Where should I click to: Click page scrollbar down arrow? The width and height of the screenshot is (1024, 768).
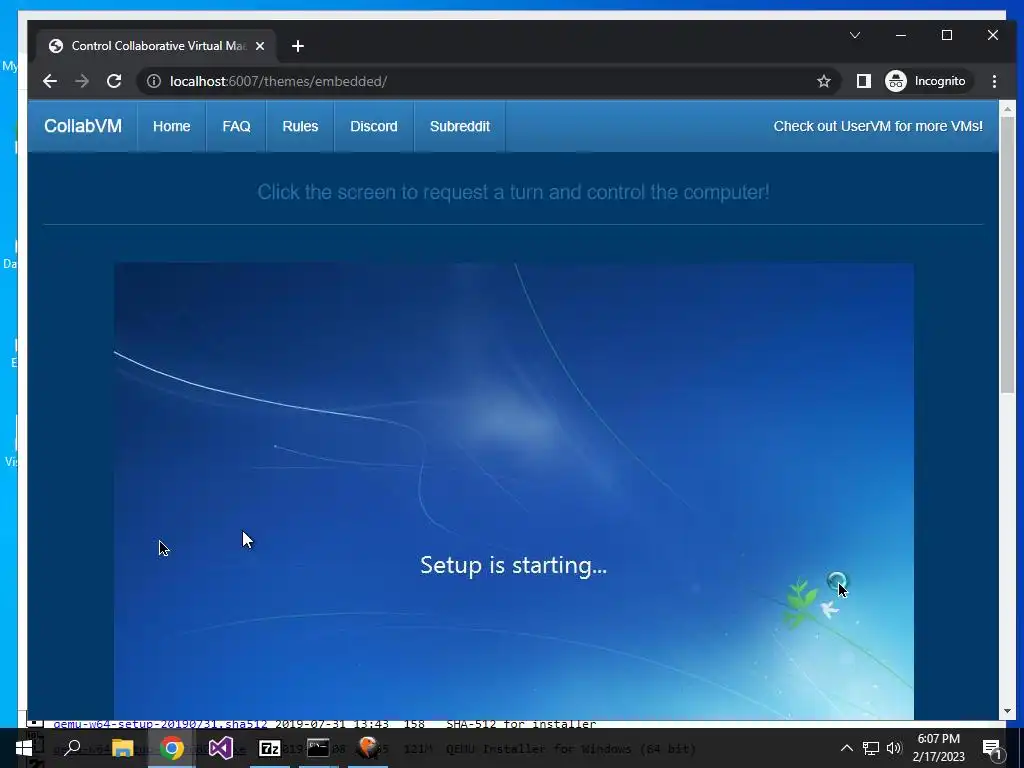tap(1006, 711)
